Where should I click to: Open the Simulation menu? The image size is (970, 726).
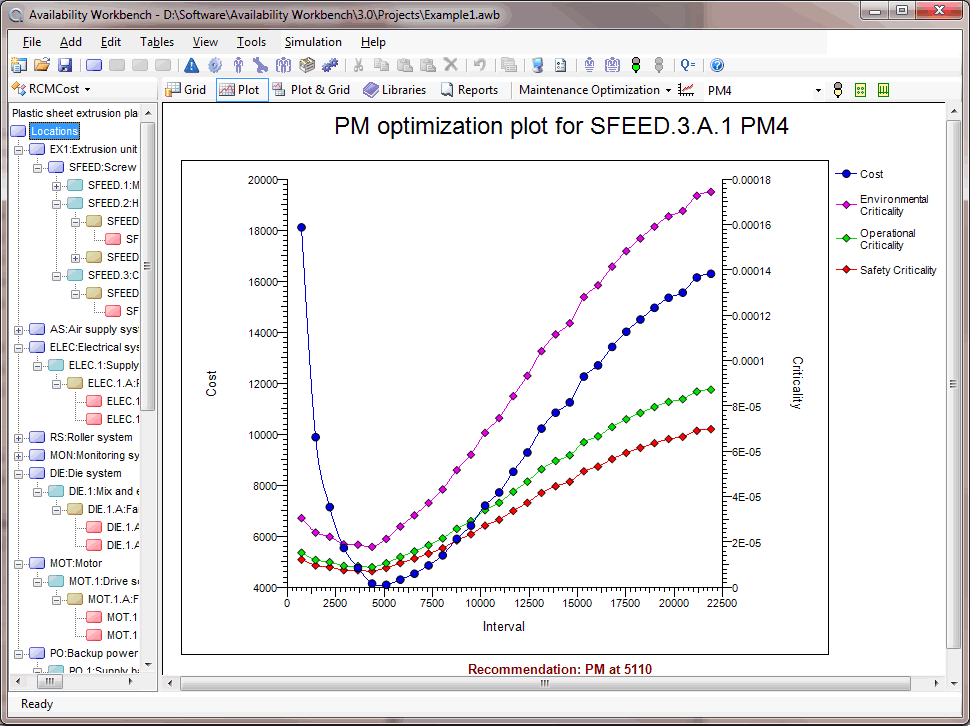pos(313,42)
